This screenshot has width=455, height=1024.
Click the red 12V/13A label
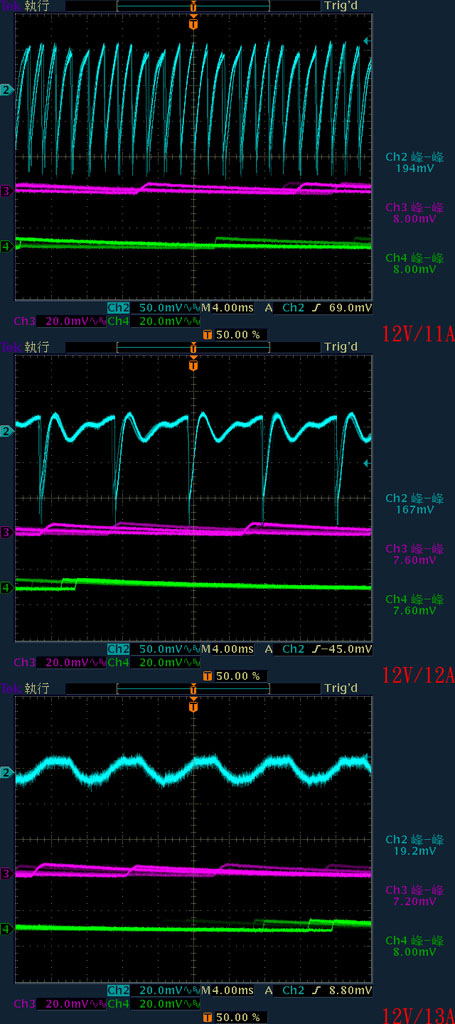click(x=418, y=1016)
